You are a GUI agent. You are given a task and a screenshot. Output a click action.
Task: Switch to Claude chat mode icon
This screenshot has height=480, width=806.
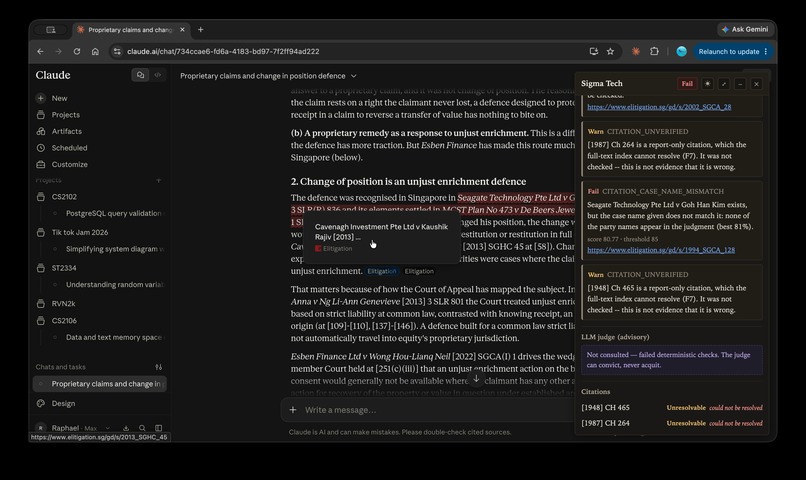coord(140,75)
